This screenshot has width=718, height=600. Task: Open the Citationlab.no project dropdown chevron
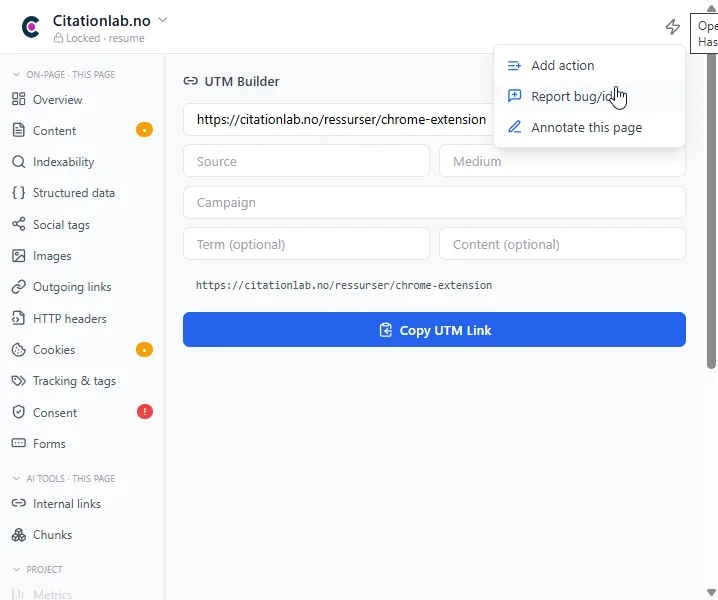[x=163, y=20]
